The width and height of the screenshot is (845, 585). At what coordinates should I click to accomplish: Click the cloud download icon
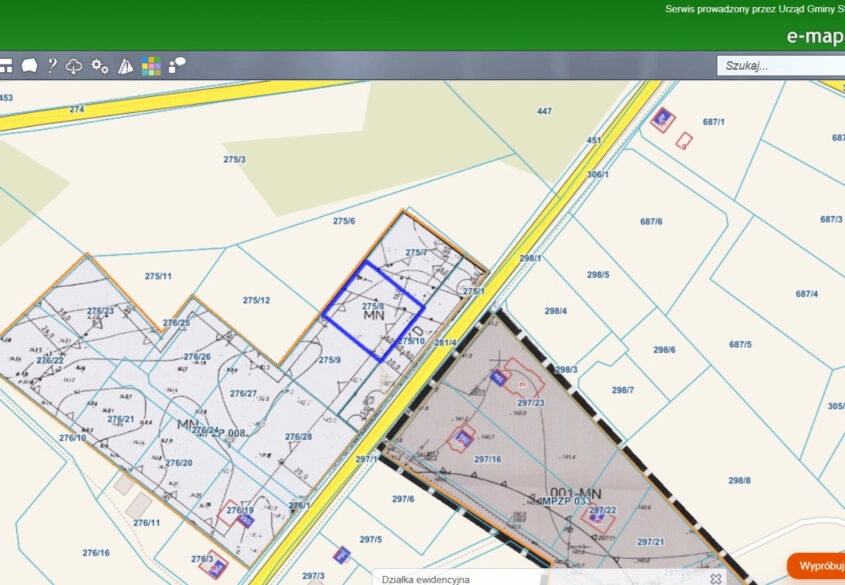point(74,66)
